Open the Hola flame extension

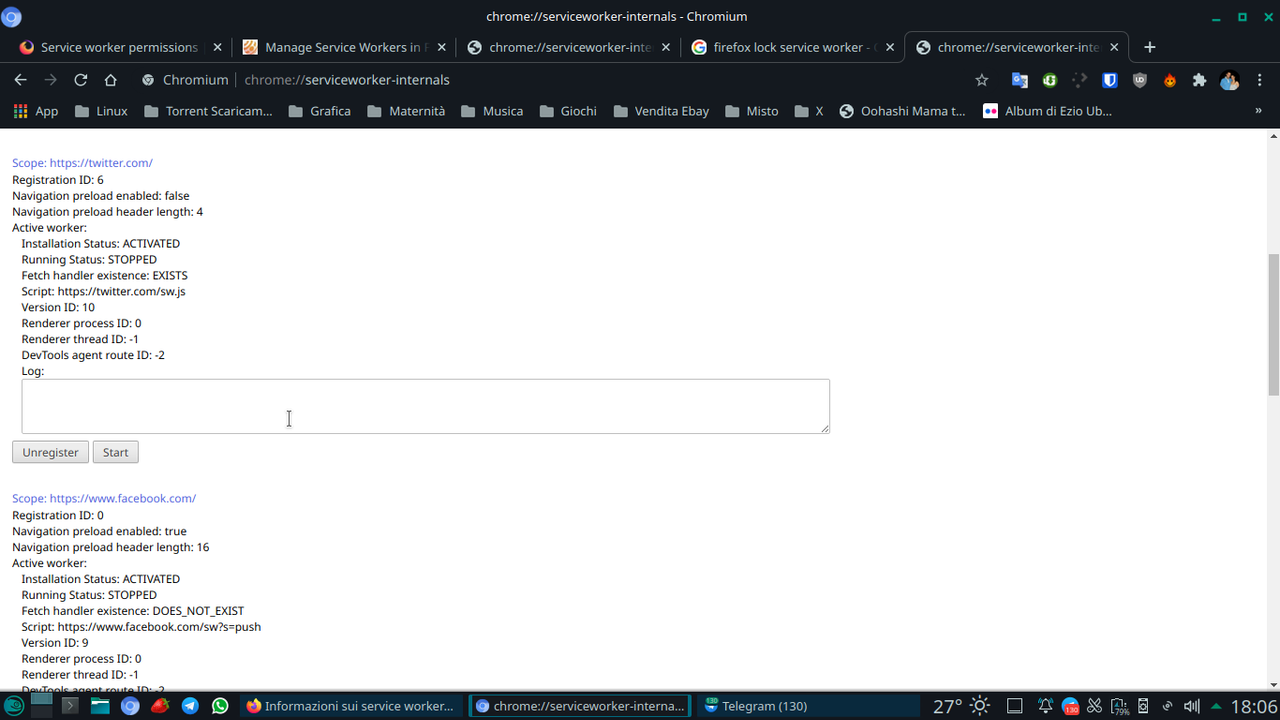click(1170, 80)
